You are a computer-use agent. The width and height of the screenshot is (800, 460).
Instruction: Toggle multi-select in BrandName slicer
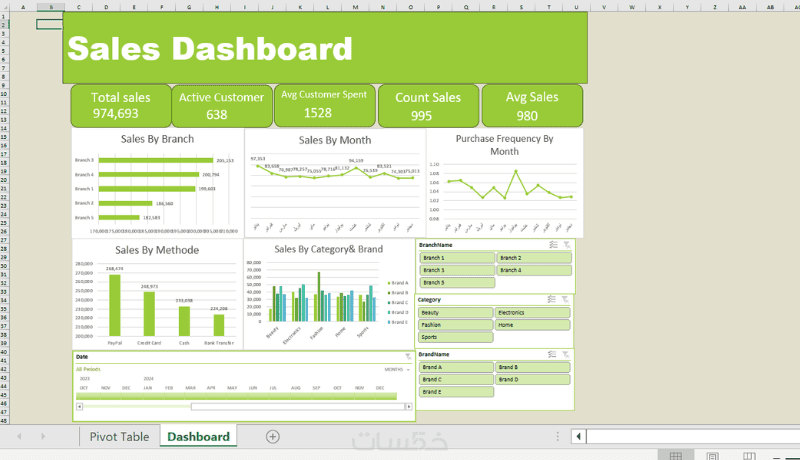click(552, 354)
